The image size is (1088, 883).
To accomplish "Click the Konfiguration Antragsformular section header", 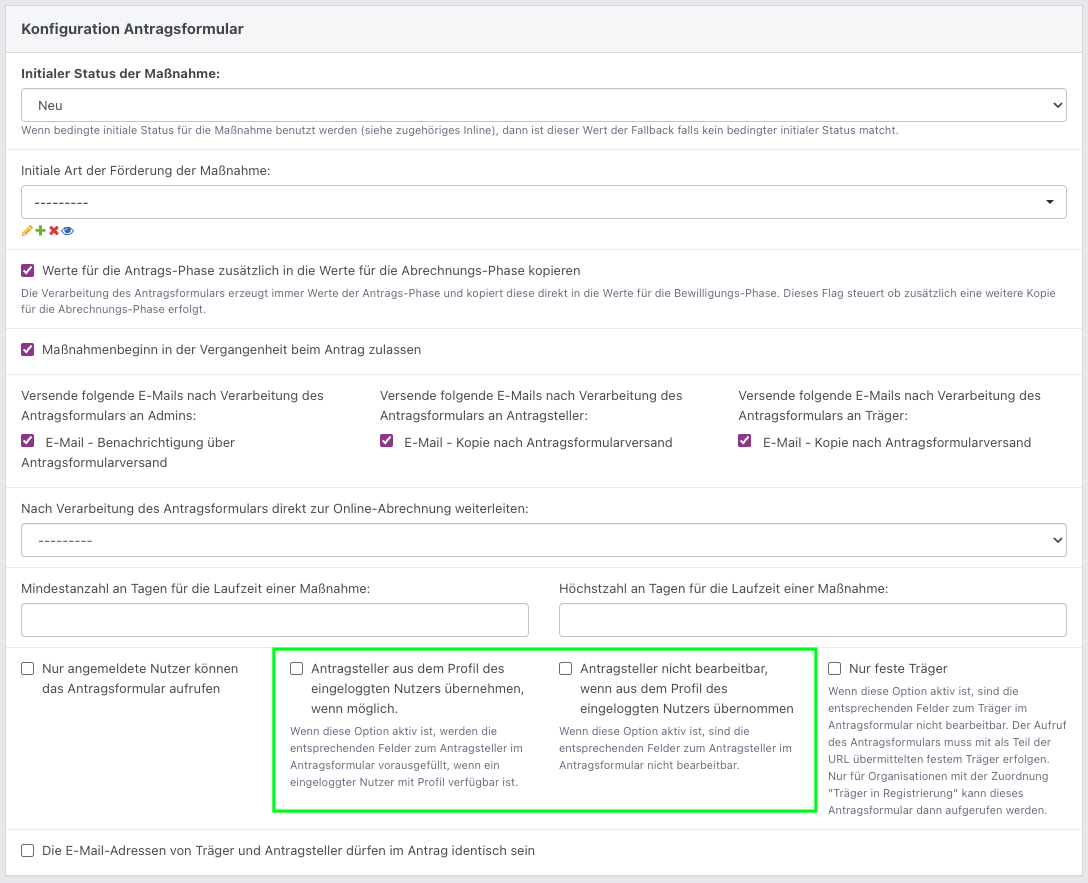I will coord(132,29).
